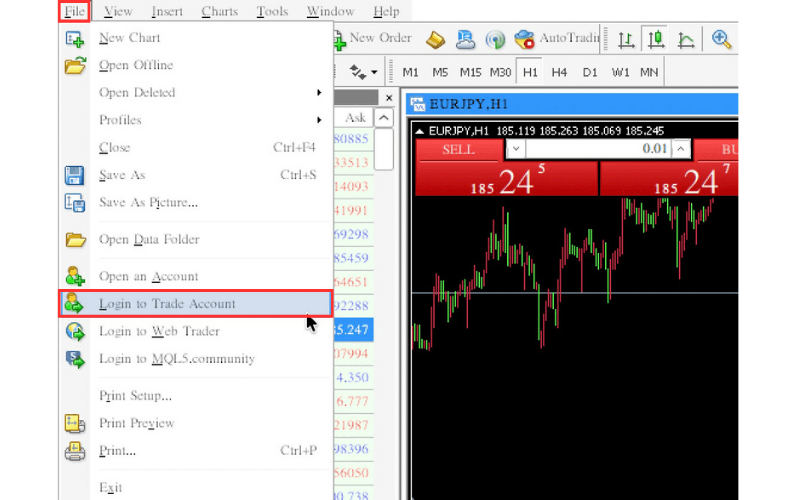
Task: Click the Open an Account icon
Action: [75, 276]
